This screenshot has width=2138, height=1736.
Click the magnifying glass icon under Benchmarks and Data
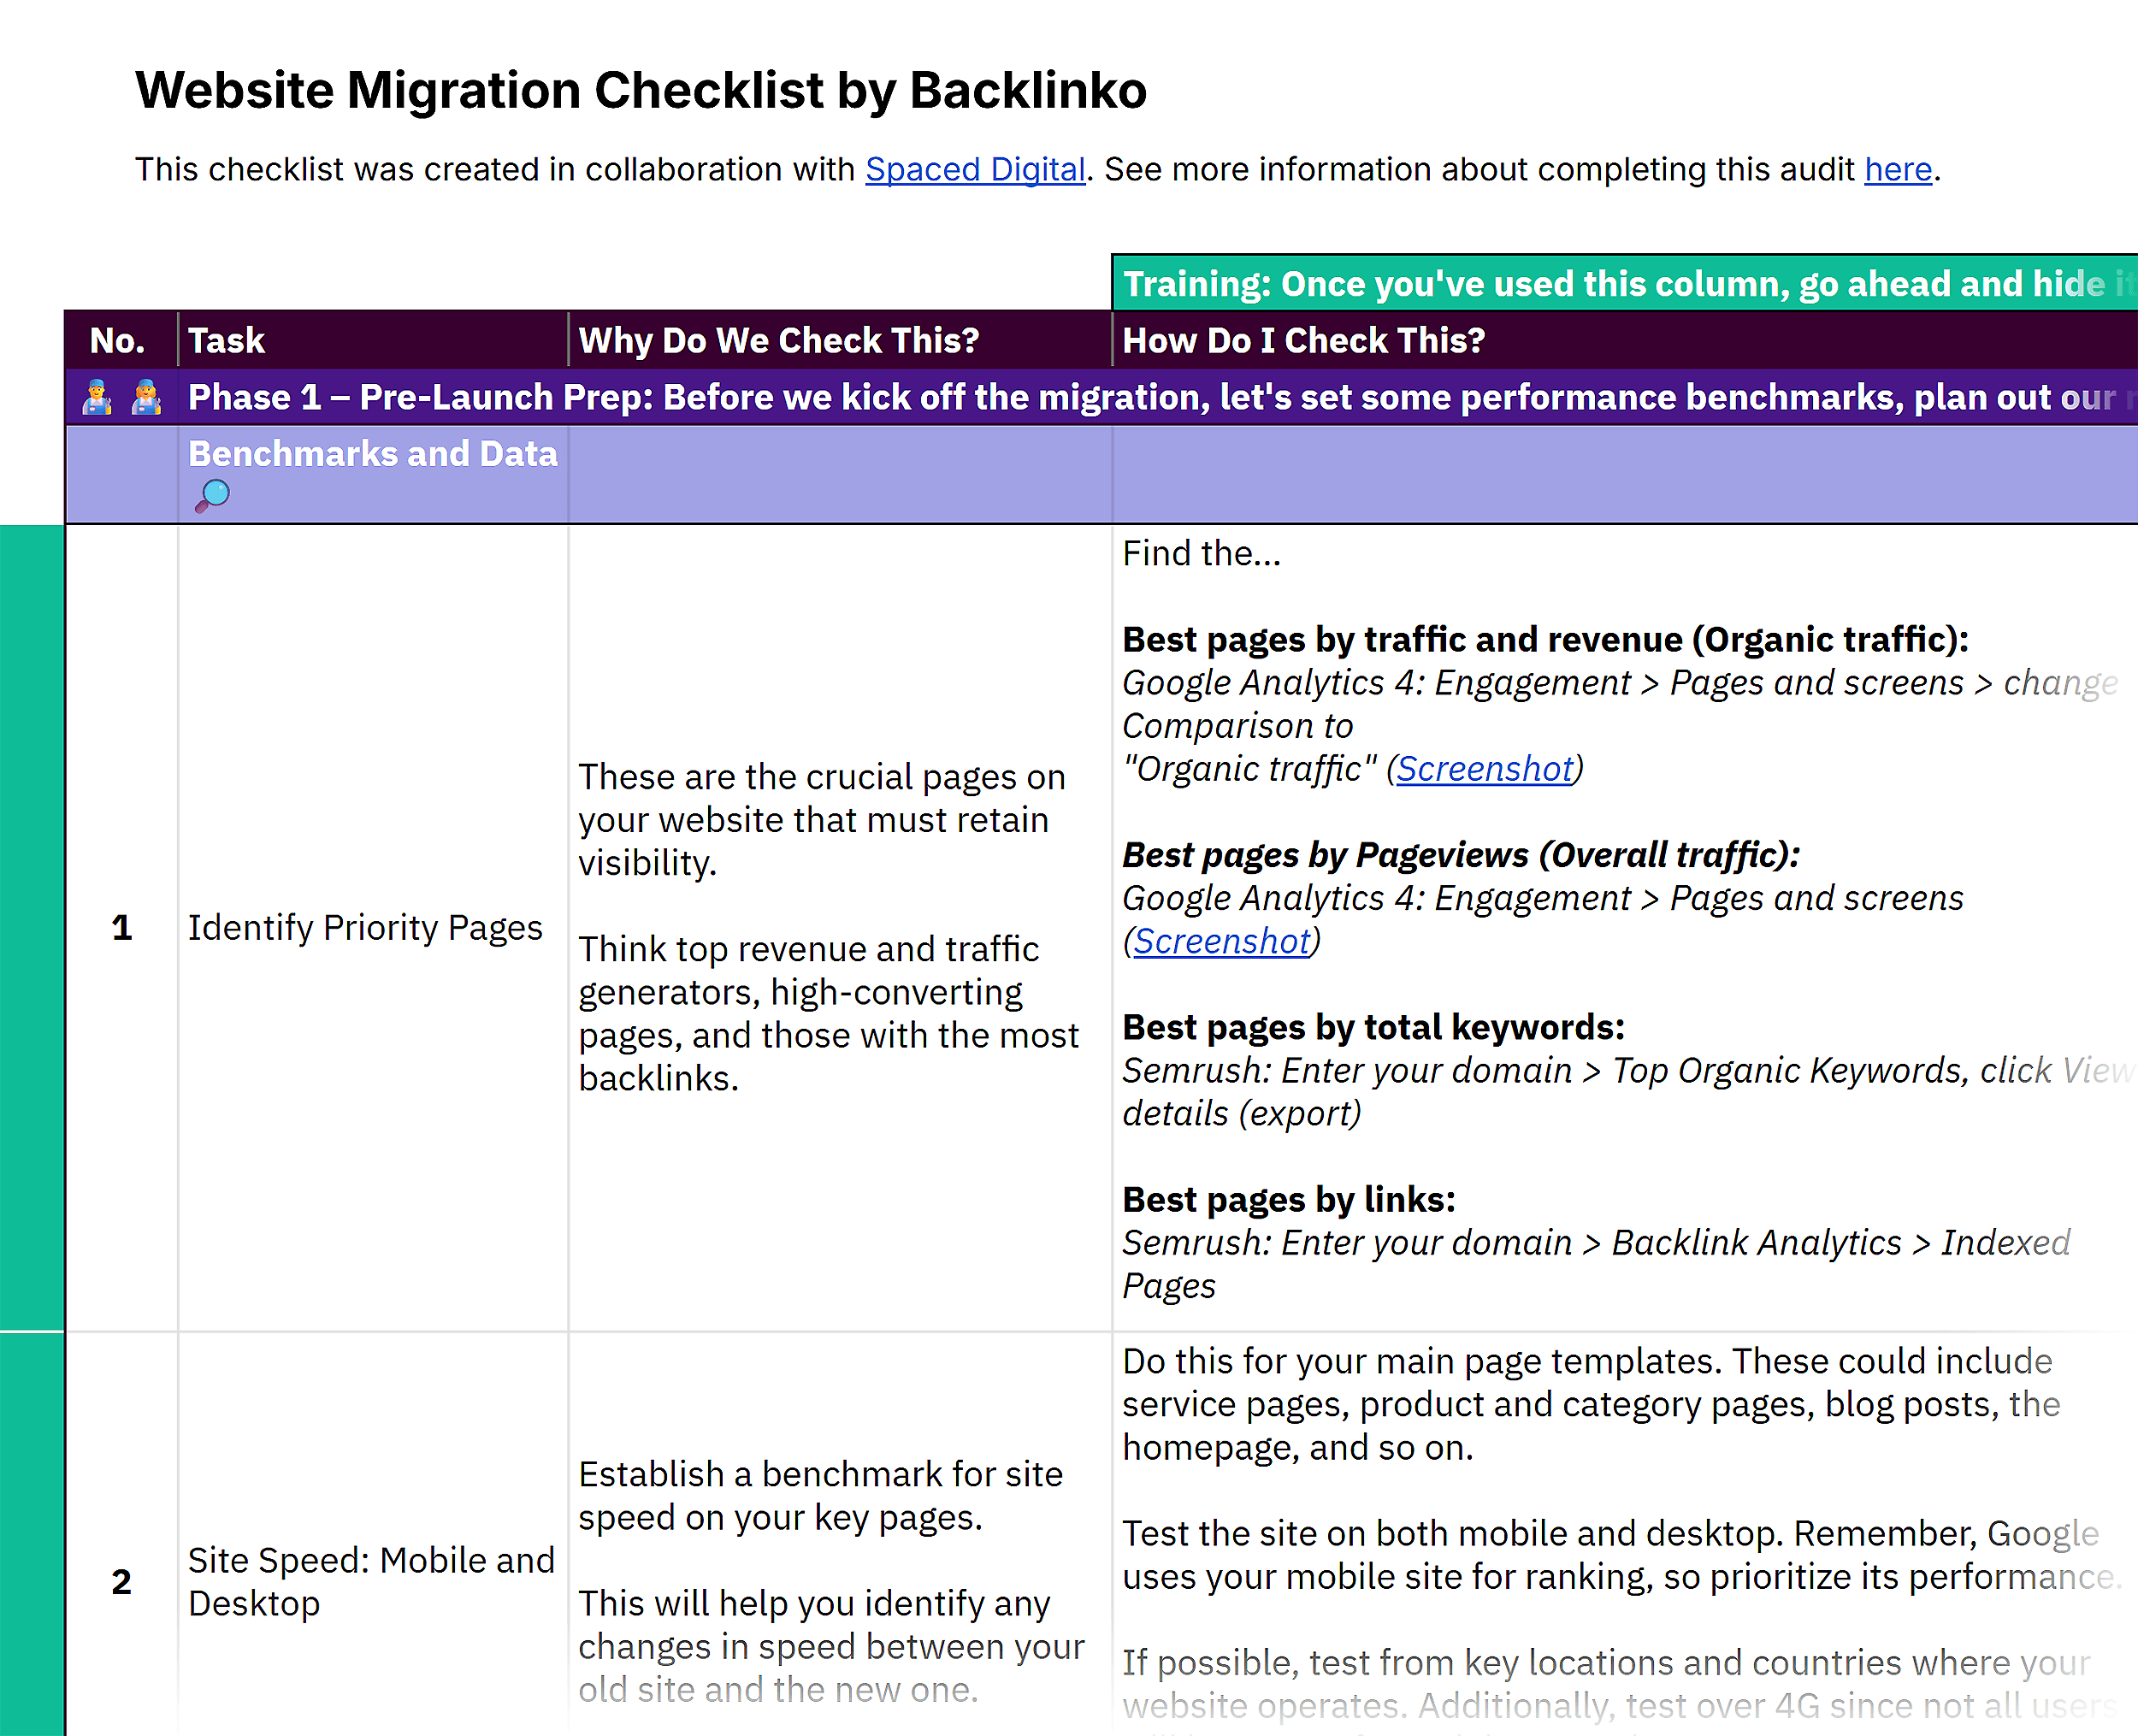click(212, 496)
